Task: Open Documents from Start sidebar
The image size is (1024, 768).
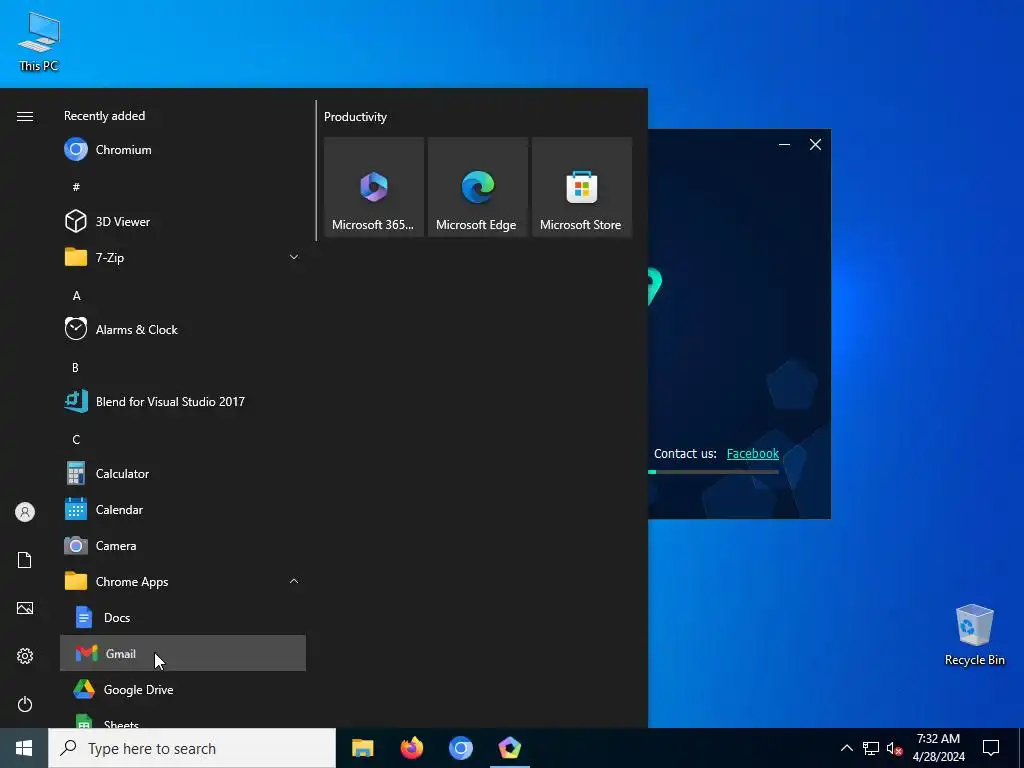Action: pyautogui.click(x=25, y=560)
